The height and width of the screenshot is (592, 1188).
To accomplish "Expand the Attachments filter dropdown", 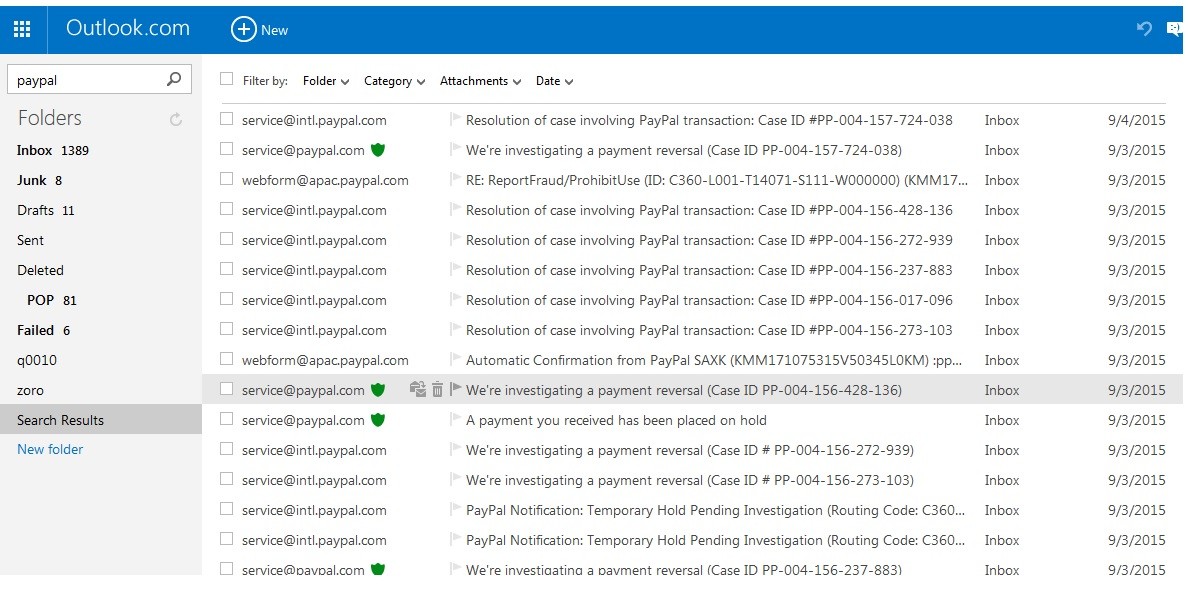I will pos(480,81).
